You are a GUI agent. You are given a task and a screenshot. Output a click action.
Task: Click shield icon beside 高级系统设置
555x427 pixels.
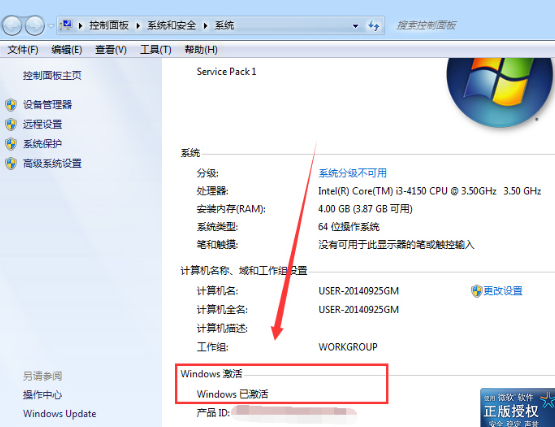click(x=11, y=164)
